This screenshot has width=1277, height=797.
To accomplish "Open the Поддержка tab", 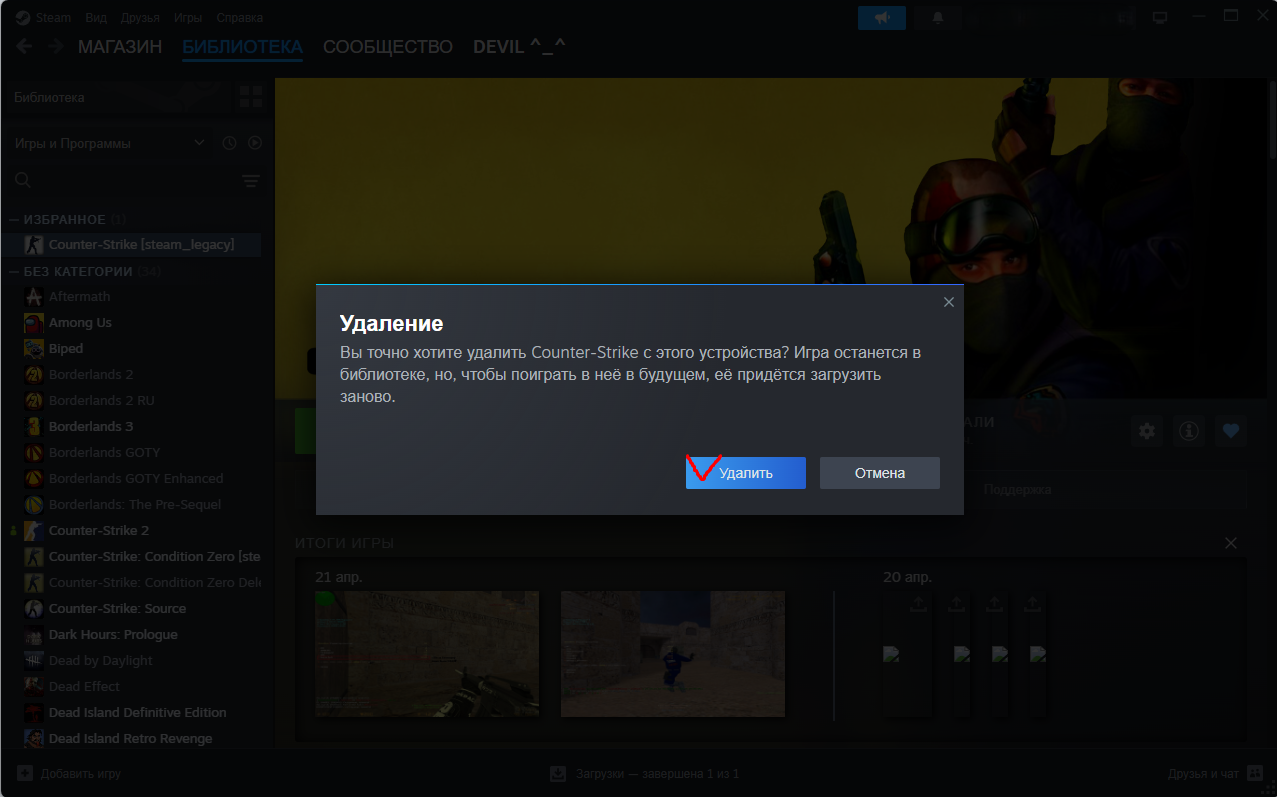I will [x=1017, y=490].
